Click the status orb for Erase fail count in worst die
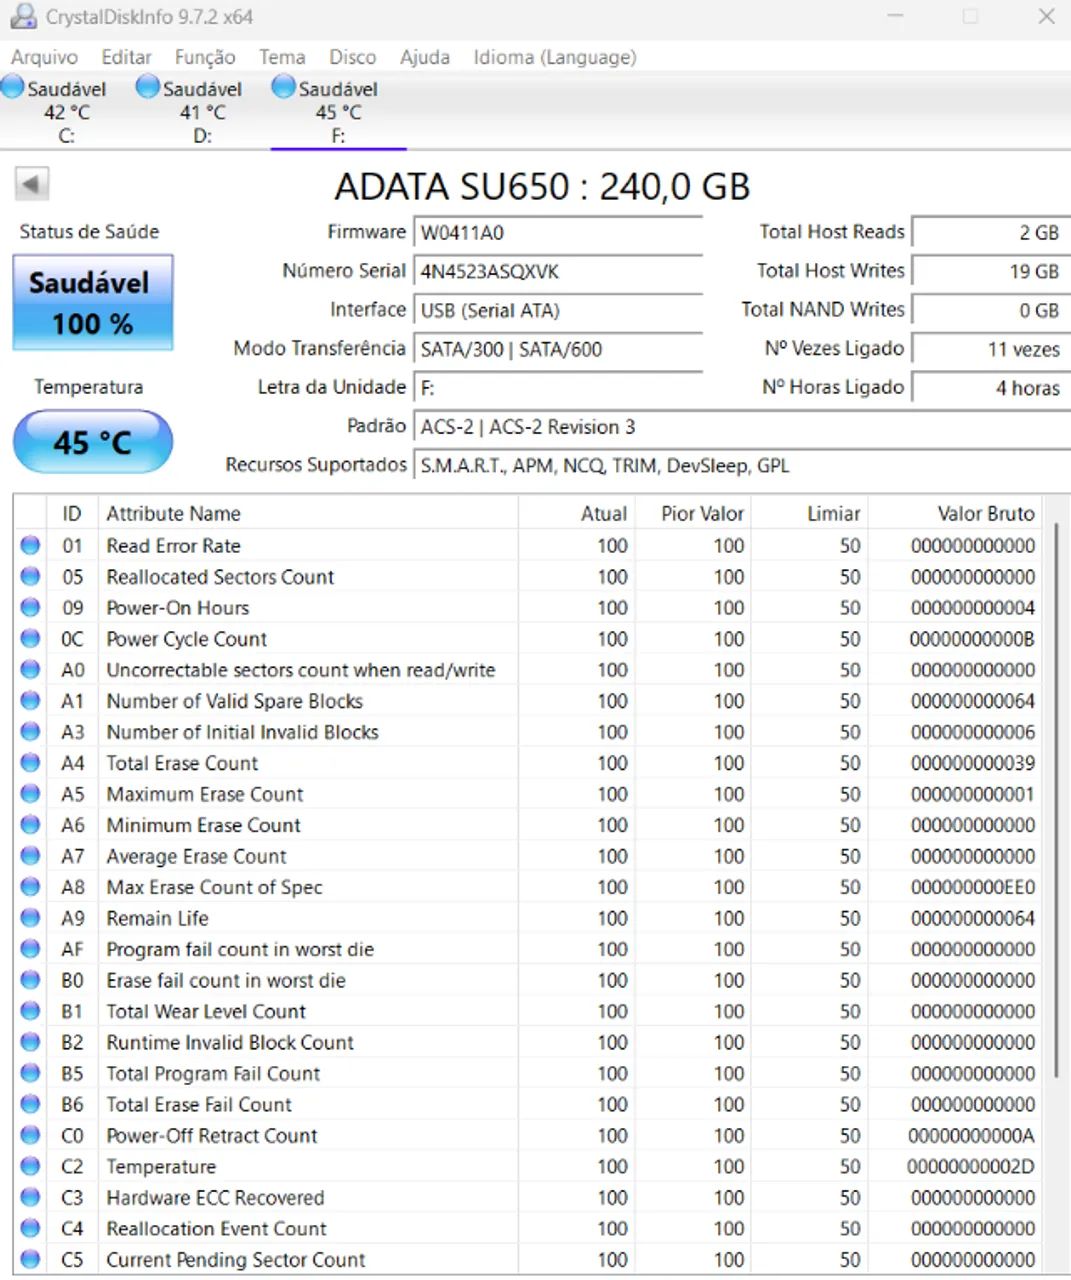The image size is (1071, 1280). pos(30,979)
